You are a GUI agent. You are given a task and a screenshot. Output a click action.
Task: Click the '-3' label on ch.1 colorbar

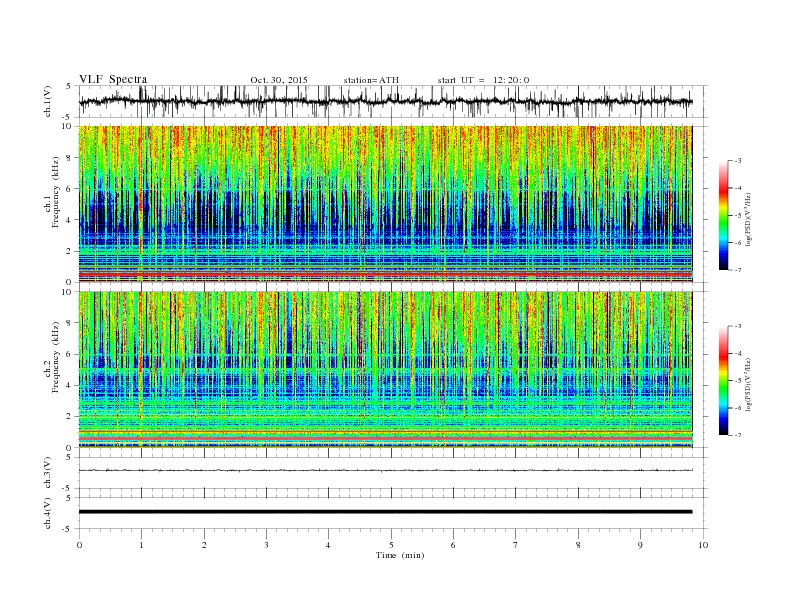pos(738,161)
